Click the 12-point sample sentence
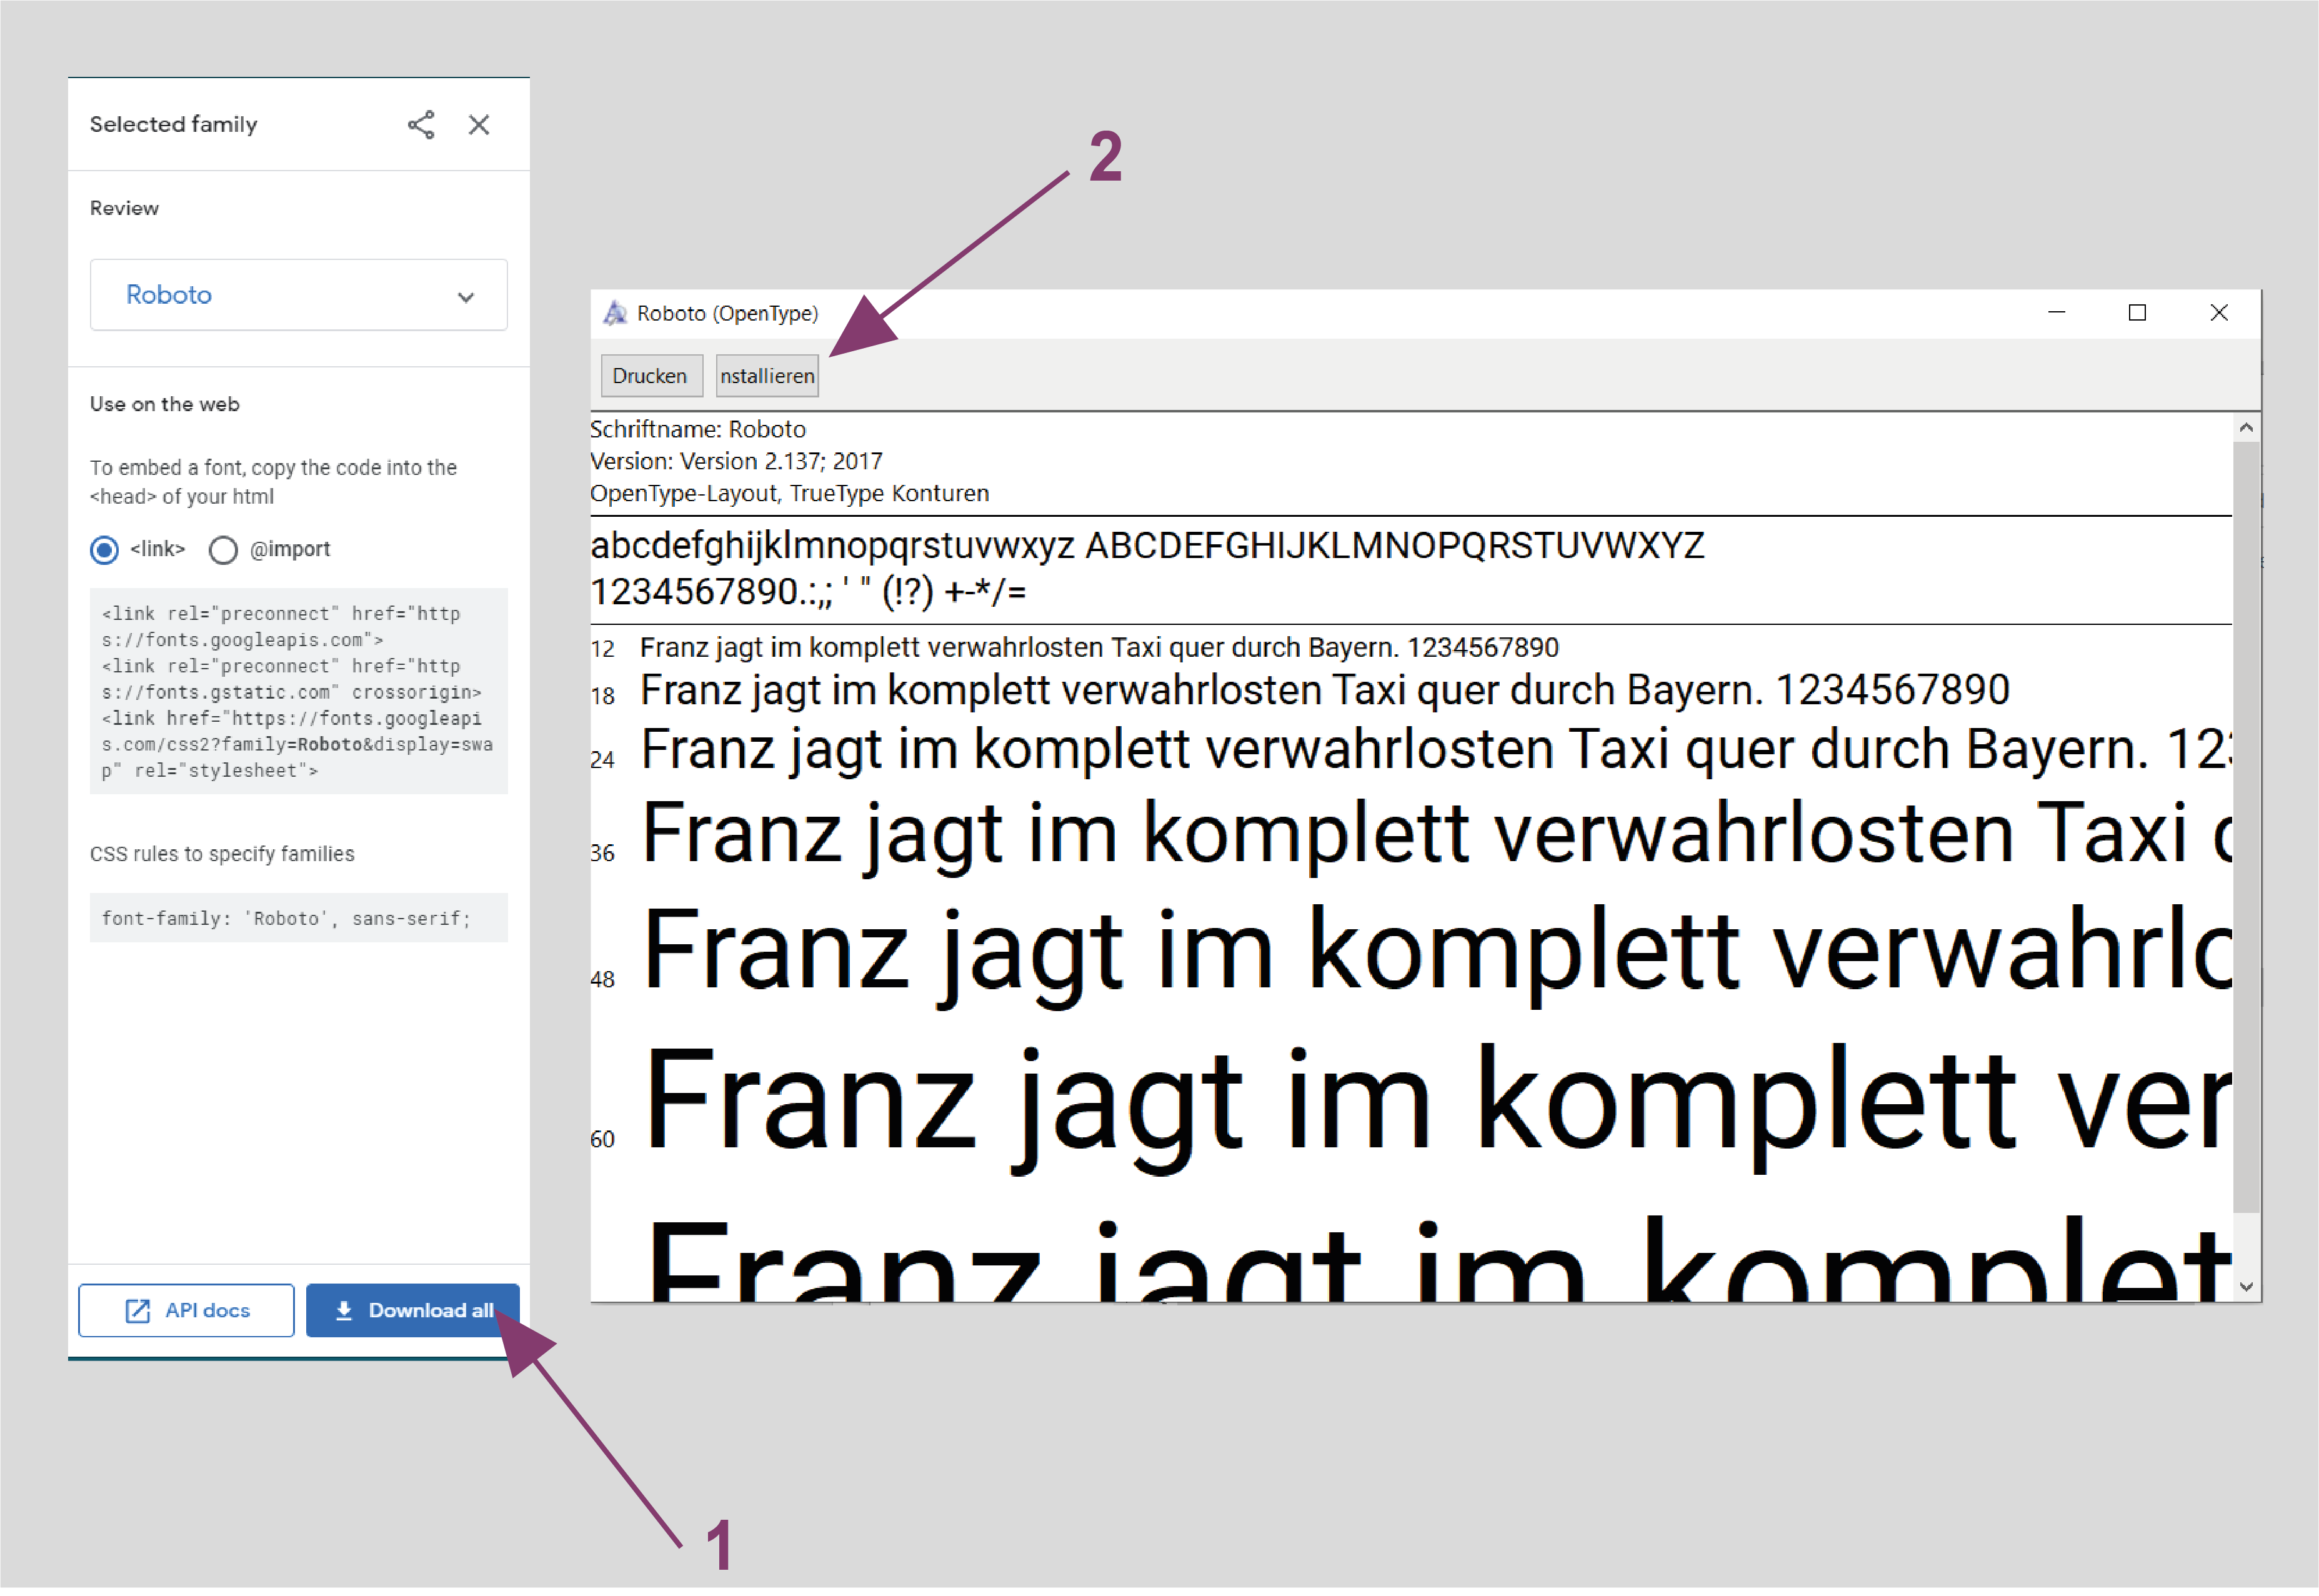Image resolution: width=2319 pixels, height=1596 pixels. pos(1099,648)
